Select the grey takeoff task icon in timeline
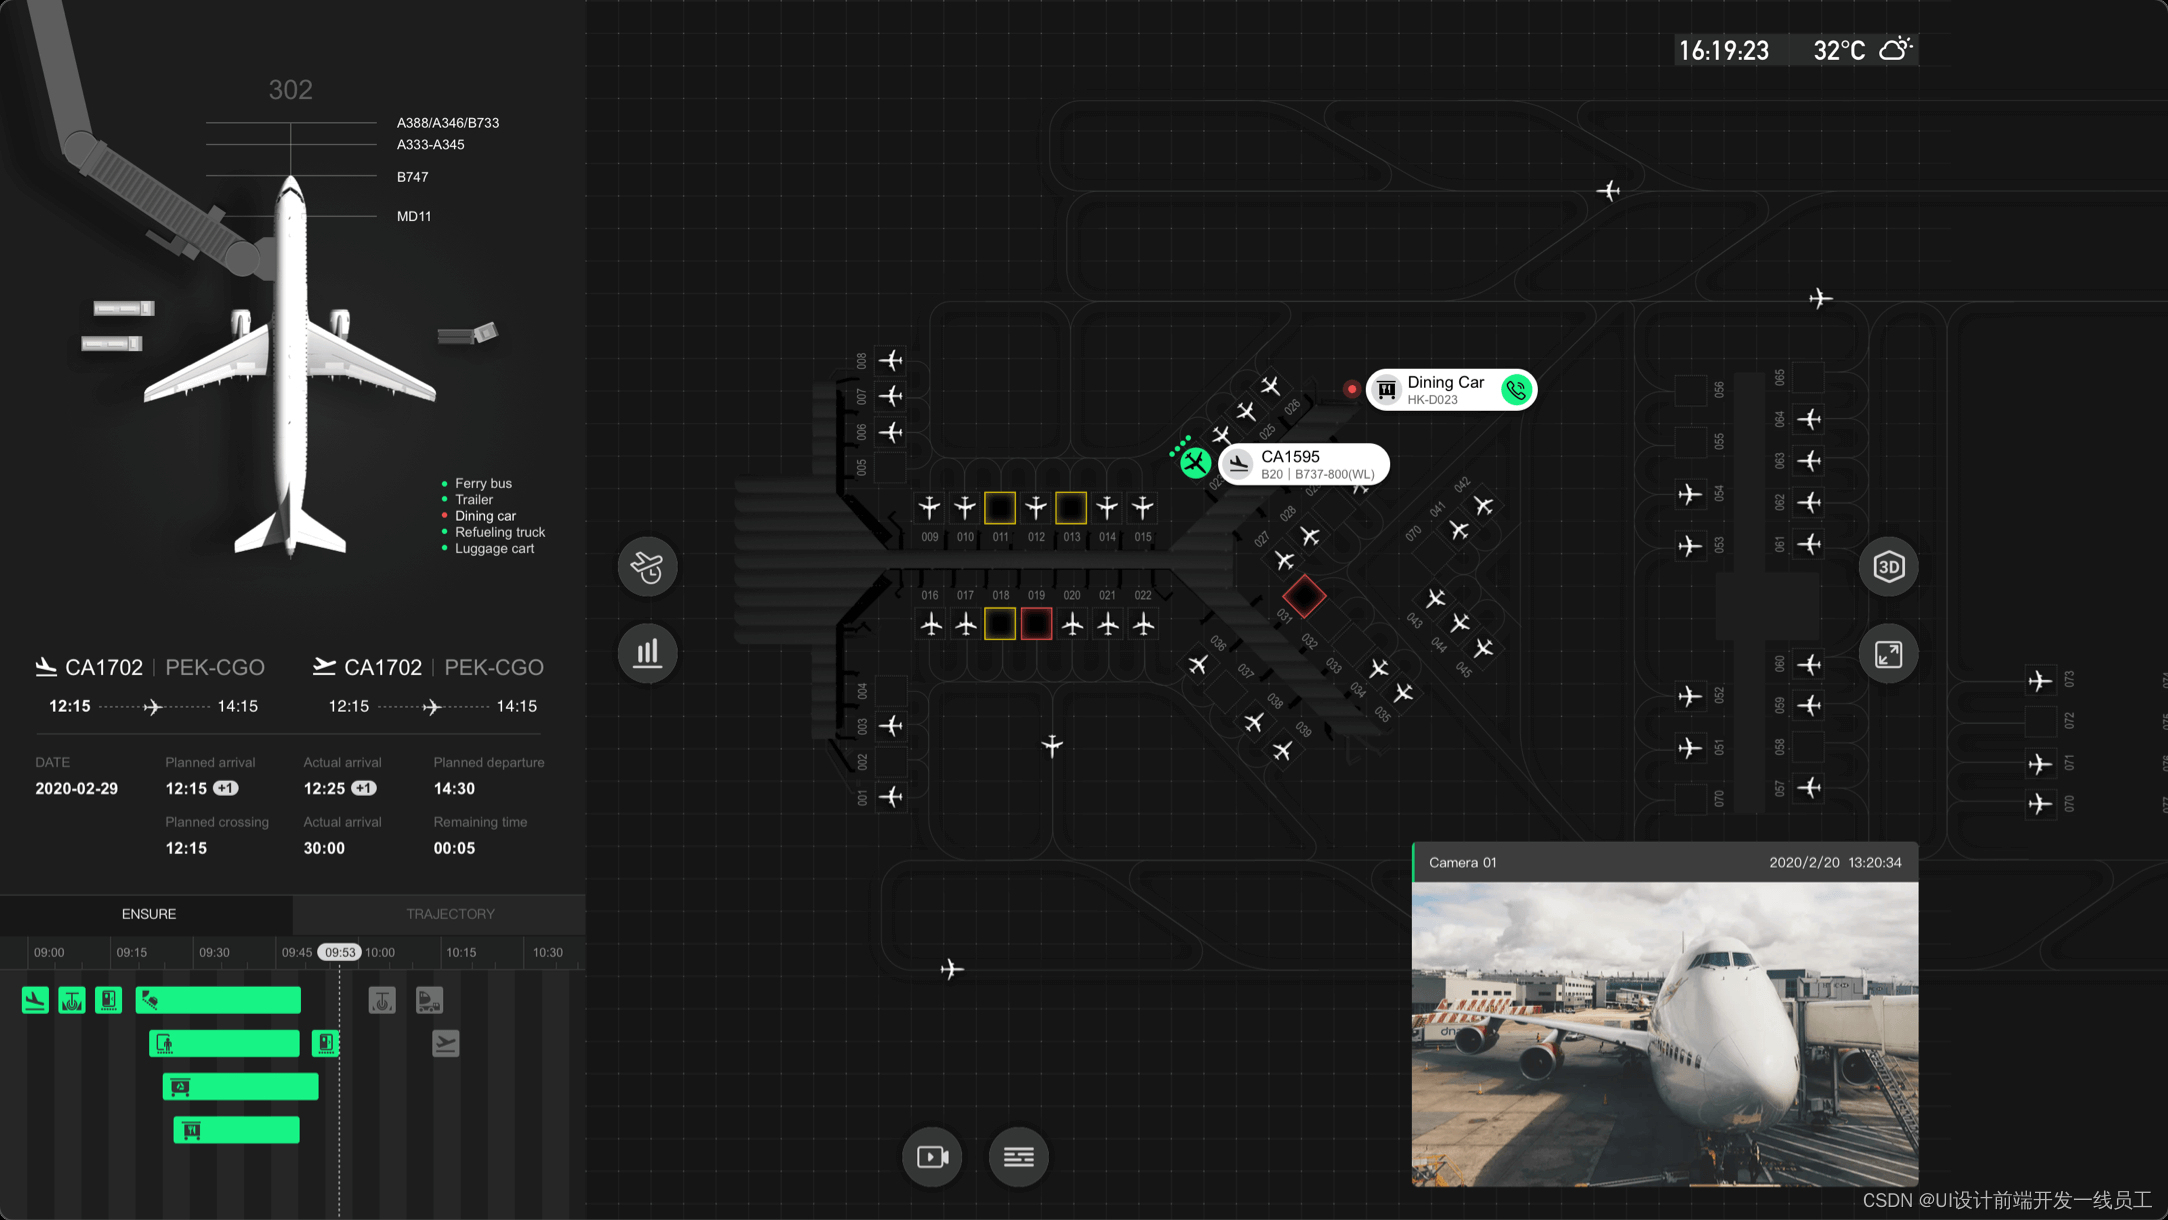2168x1220 pixels. tap(445, 1044)
